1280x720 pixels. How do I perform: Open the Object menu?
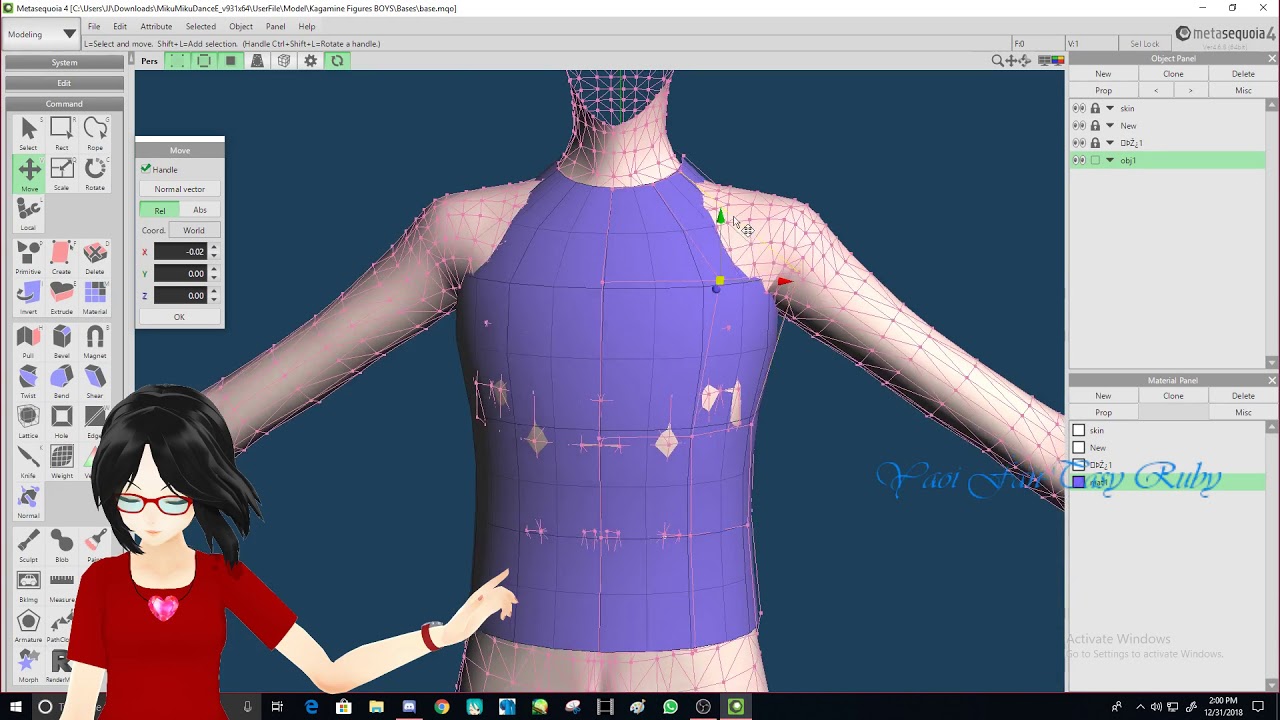pyautogui.click(x=241, y=26)
